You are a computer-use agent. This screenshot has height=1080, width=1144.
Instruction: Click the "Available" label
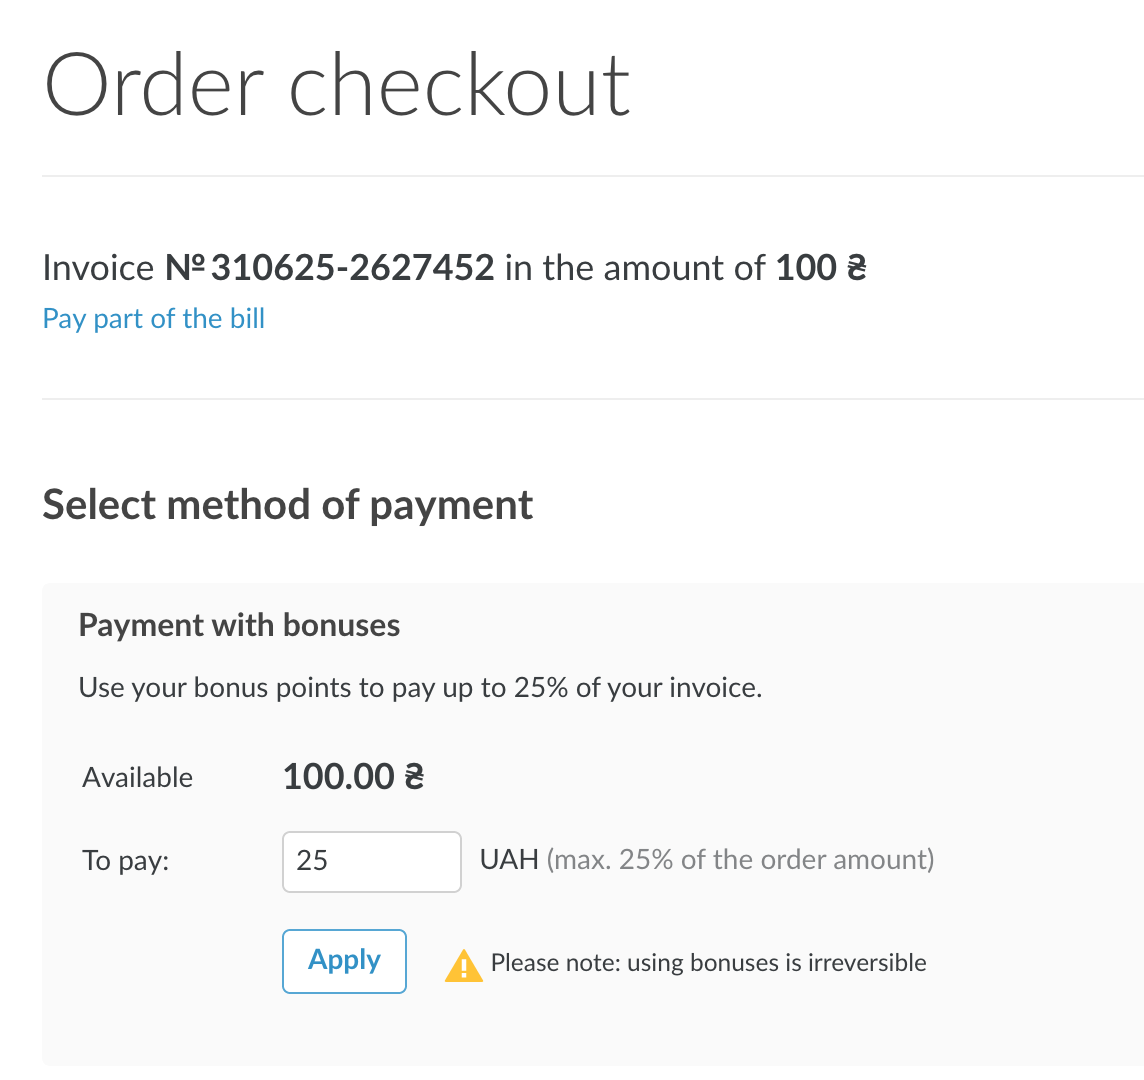coord(138,778)
